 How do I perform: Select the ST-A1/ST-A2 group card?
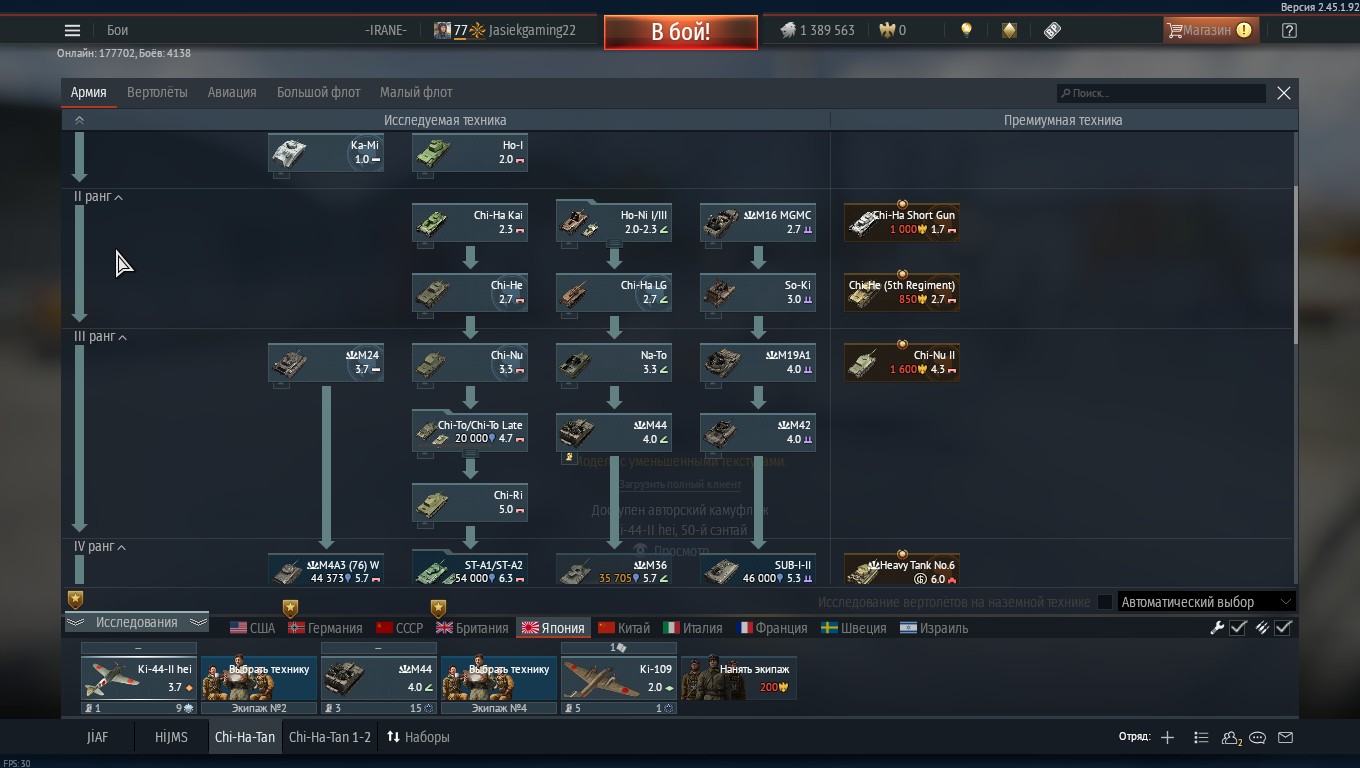pyautogui.click(x=470, y=570)
